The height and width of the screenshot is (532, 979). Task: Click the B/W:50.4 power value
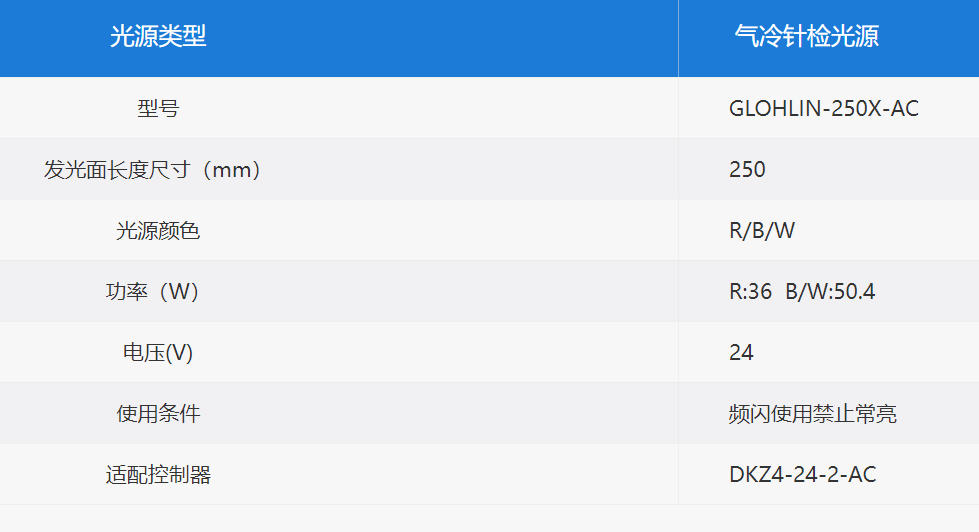pos(830,292)
